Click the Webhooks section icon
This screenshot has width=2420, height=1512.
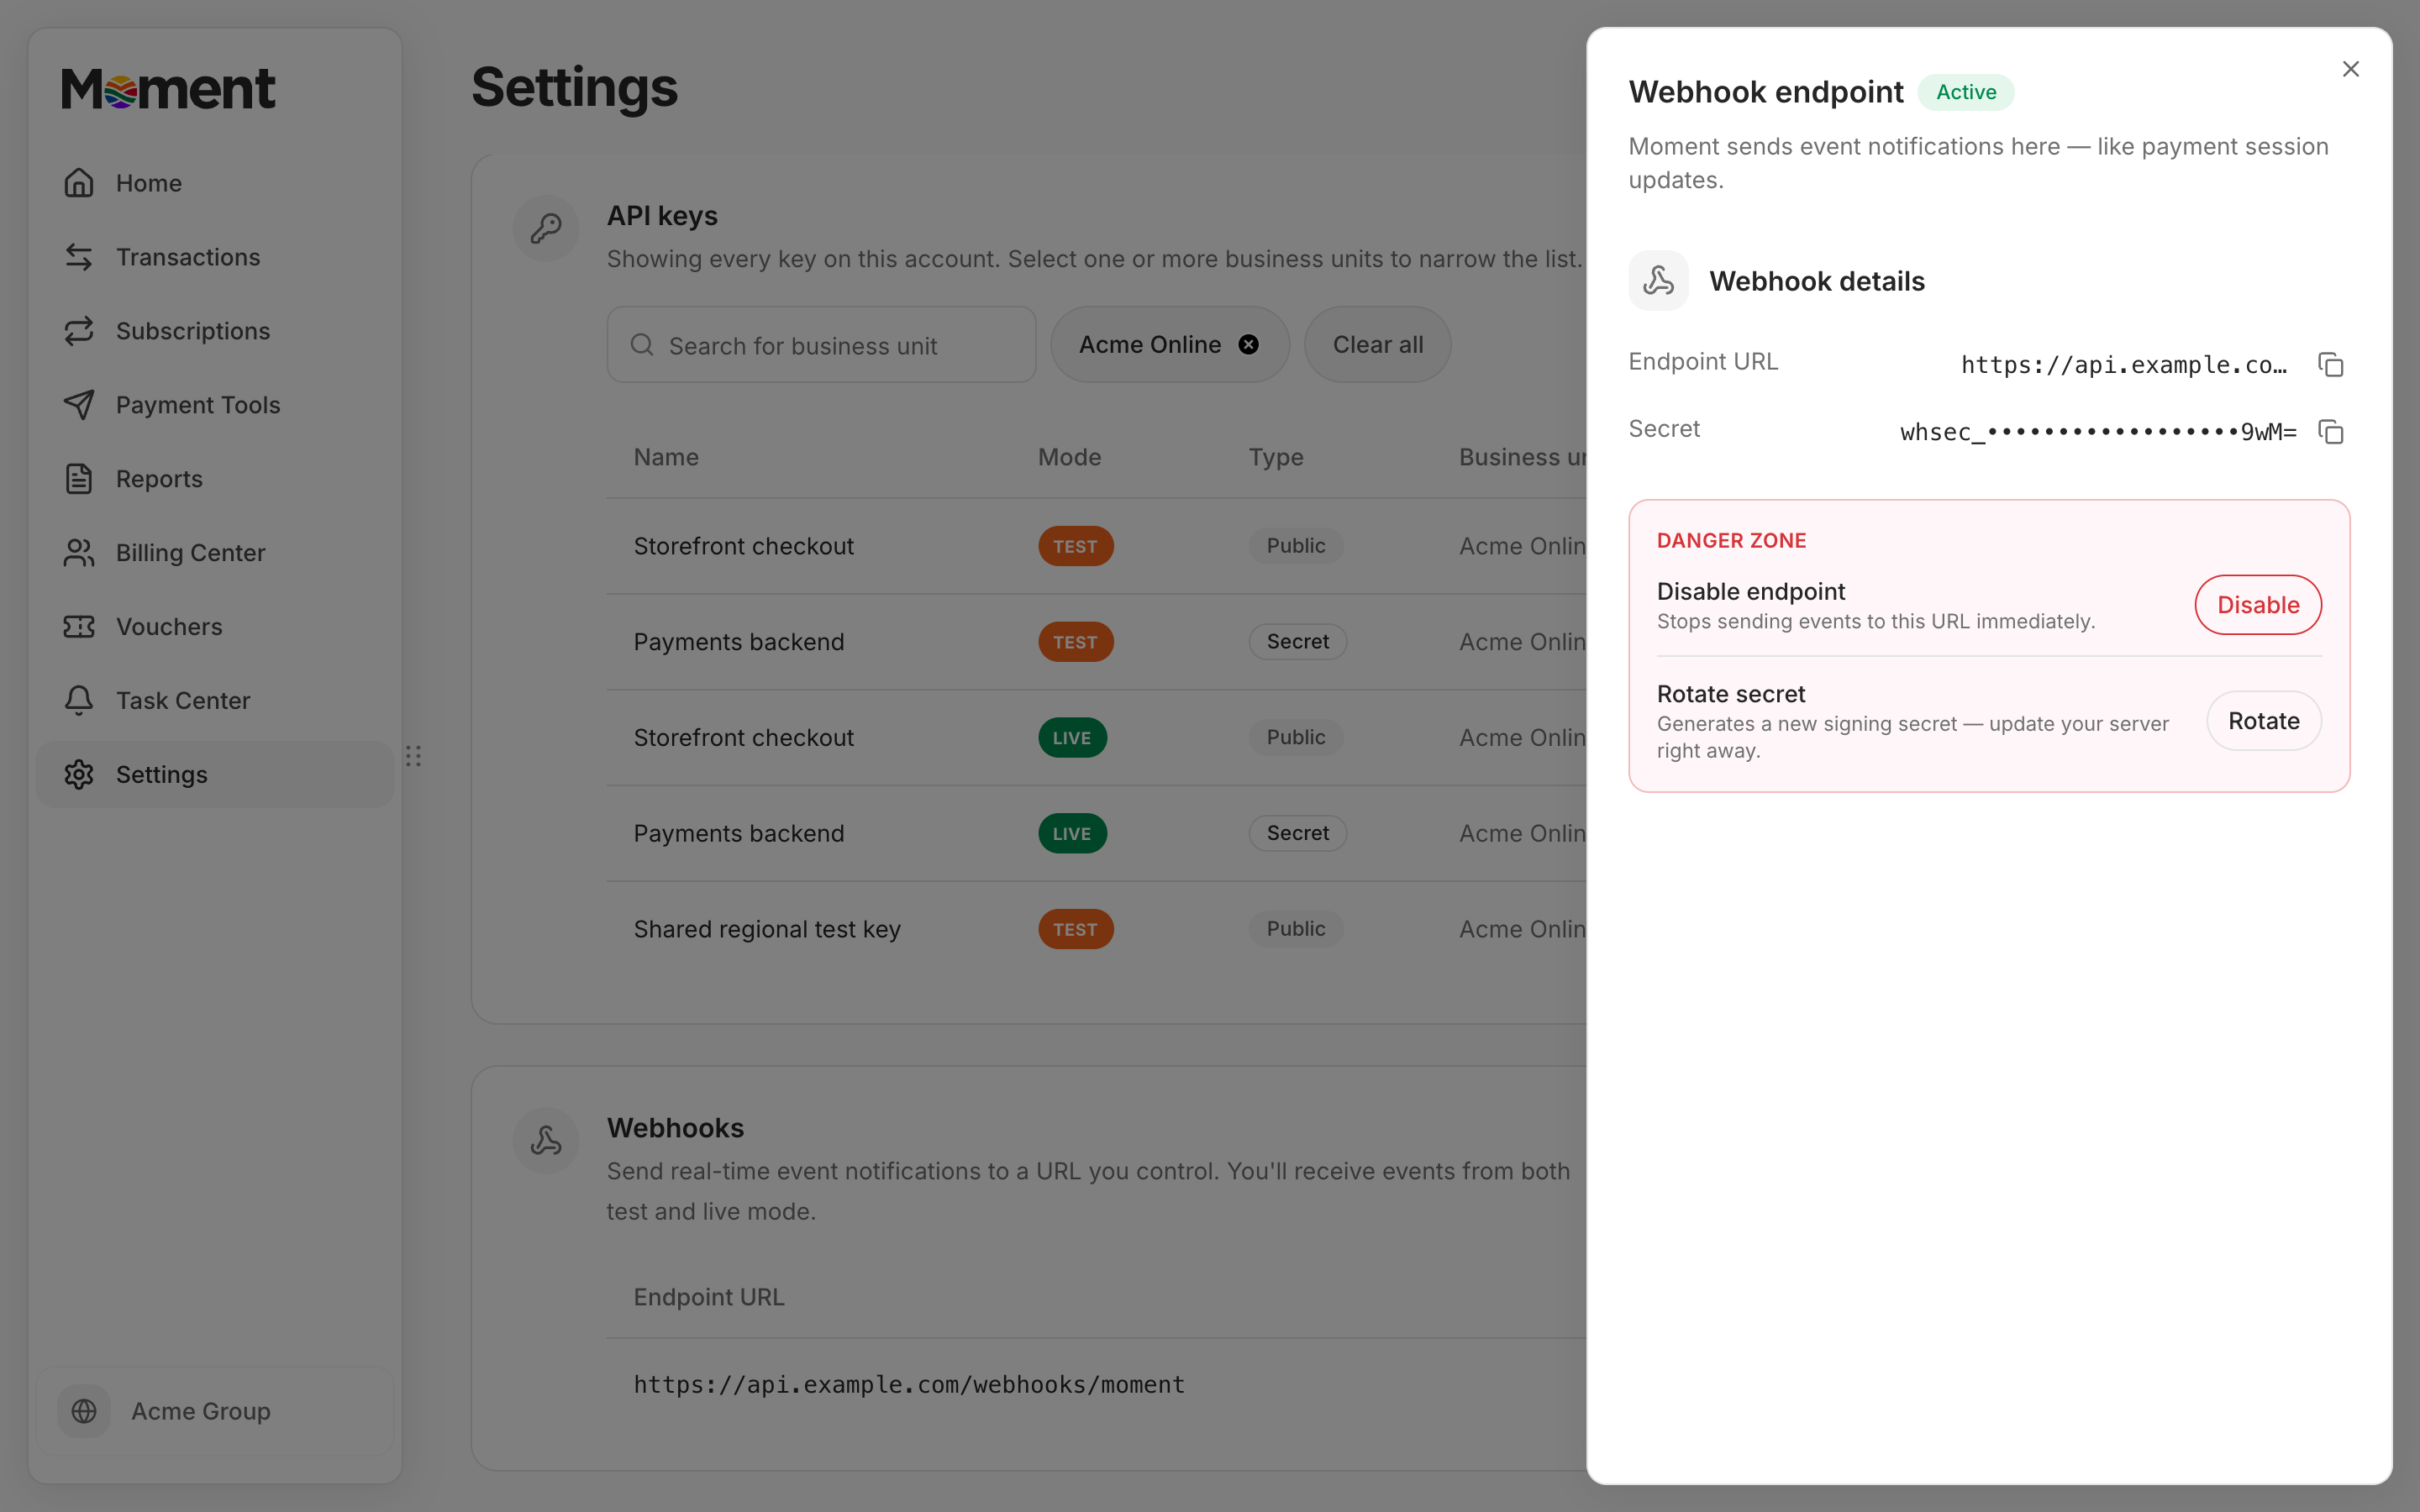click(x=546, y=1141)
